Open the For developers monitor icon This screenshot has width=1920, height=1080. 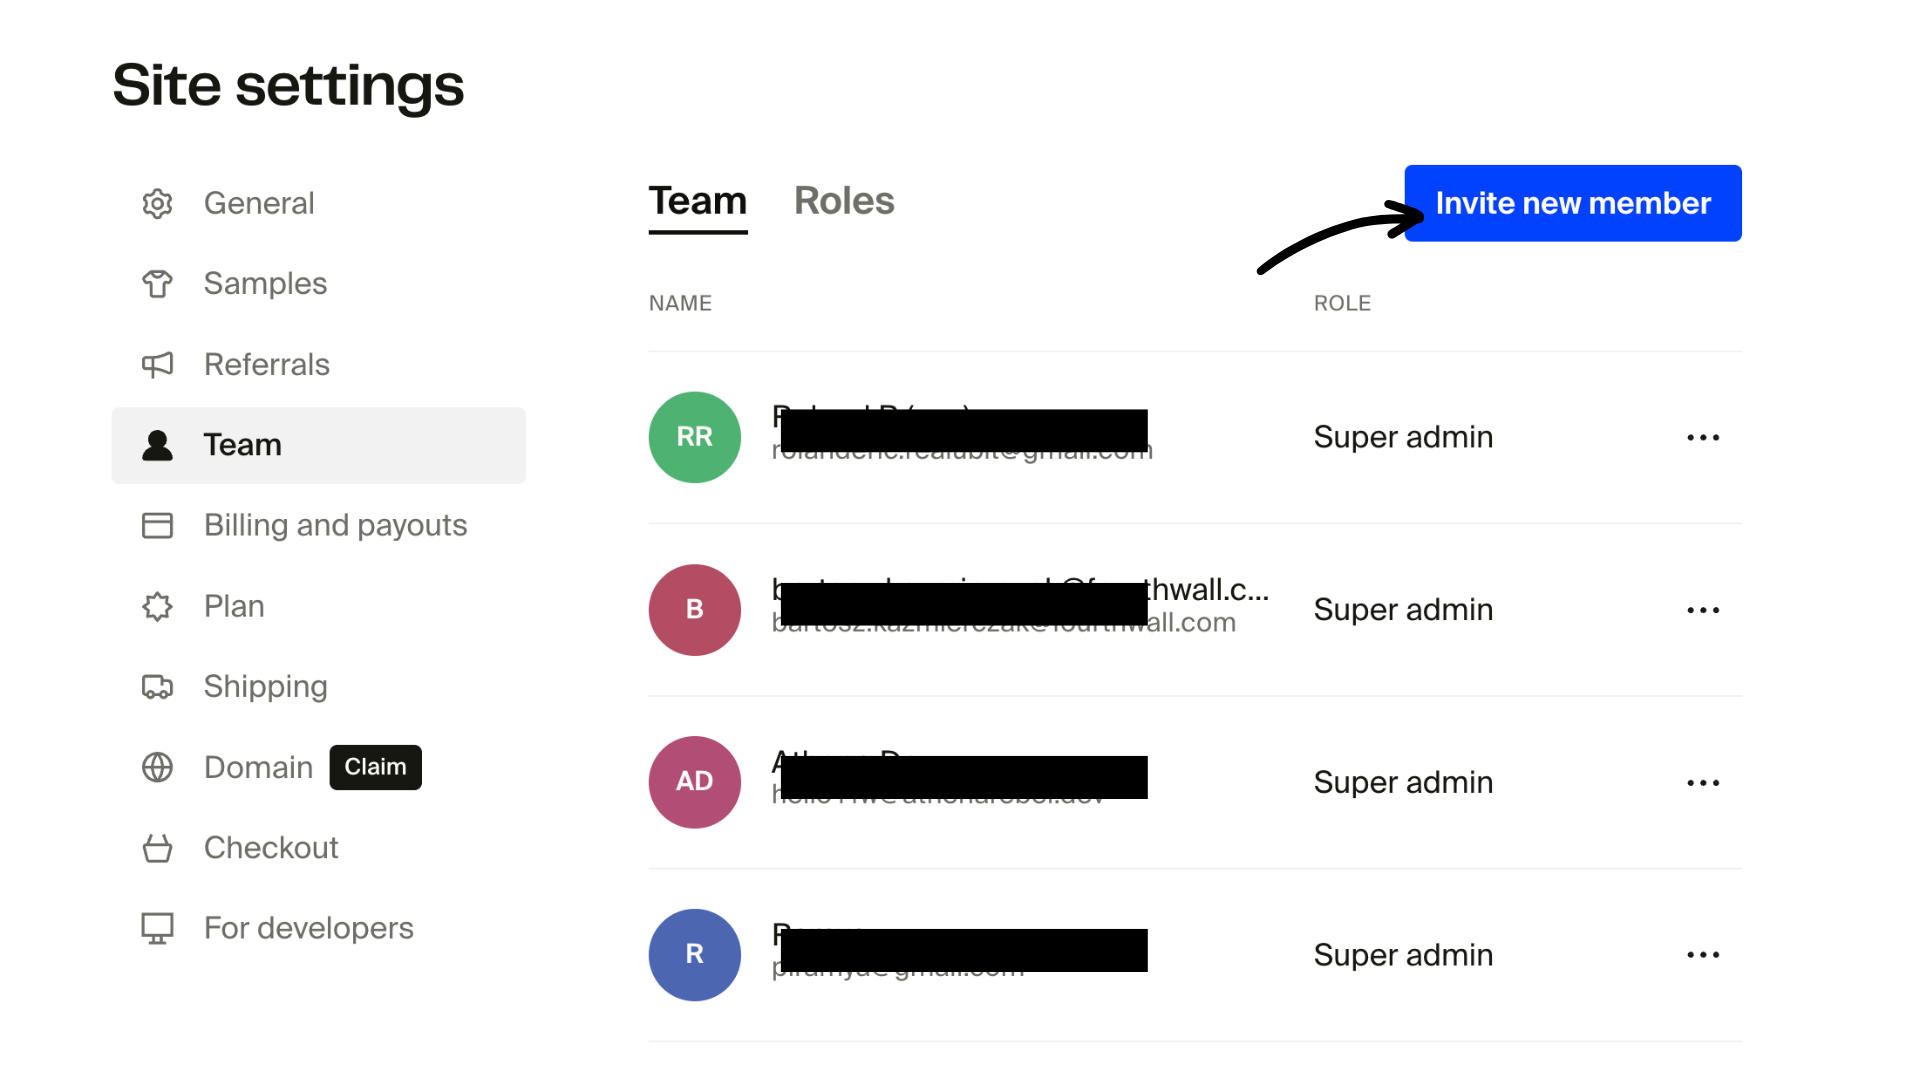tap(157, 928)
